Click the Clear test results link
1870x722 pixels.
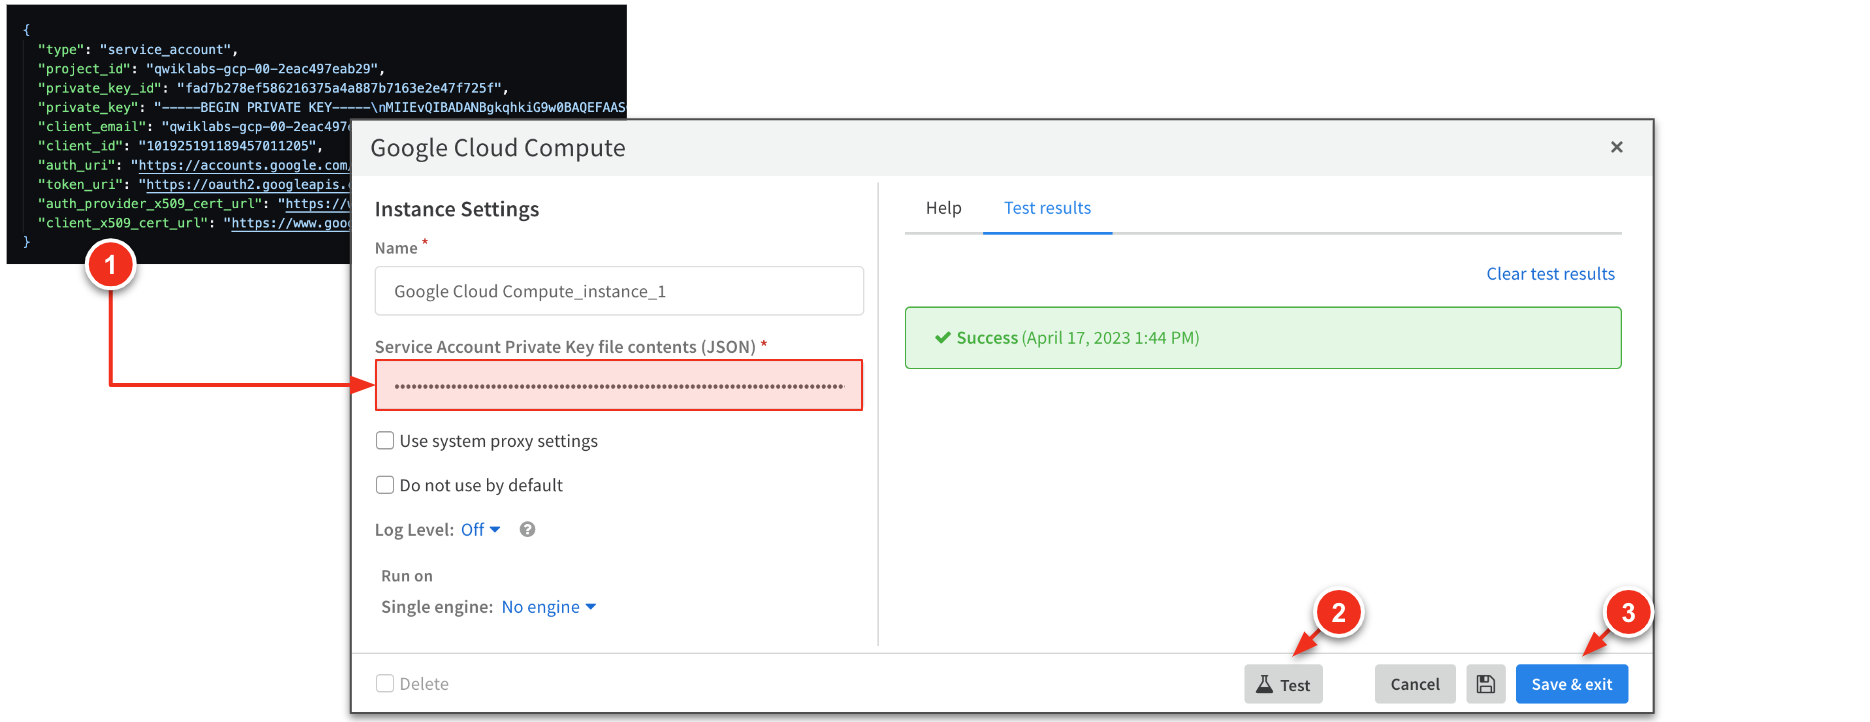(x=1550, y=274)
